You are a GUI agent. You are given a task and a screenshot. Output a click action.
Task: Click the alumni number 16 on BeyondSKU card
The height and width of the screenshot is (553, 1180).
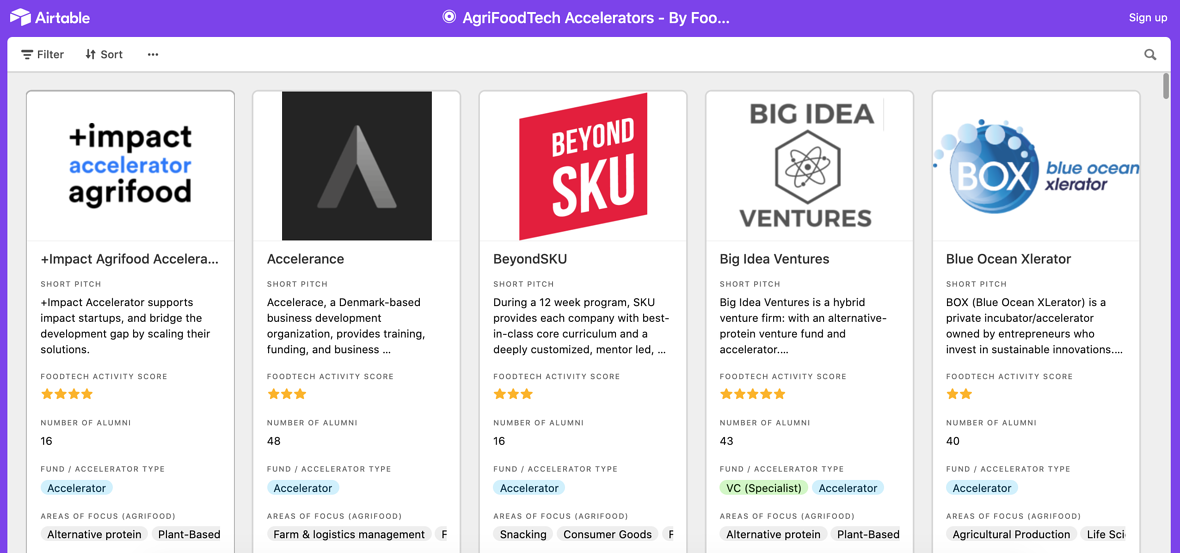click(x=500, y=441)
